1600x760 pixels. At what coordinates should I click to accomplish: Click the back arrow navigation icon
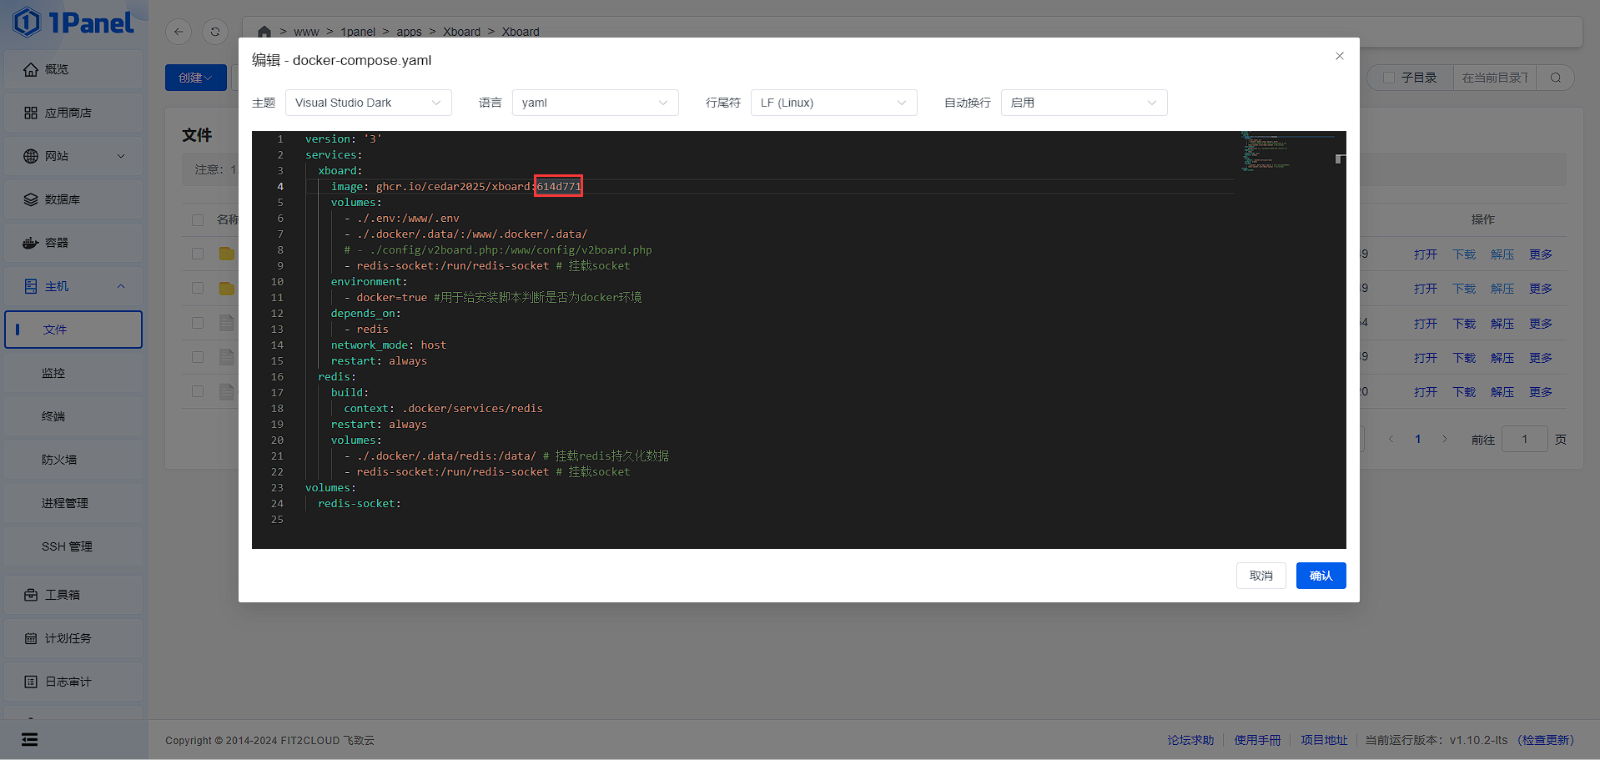coord(178,32)
